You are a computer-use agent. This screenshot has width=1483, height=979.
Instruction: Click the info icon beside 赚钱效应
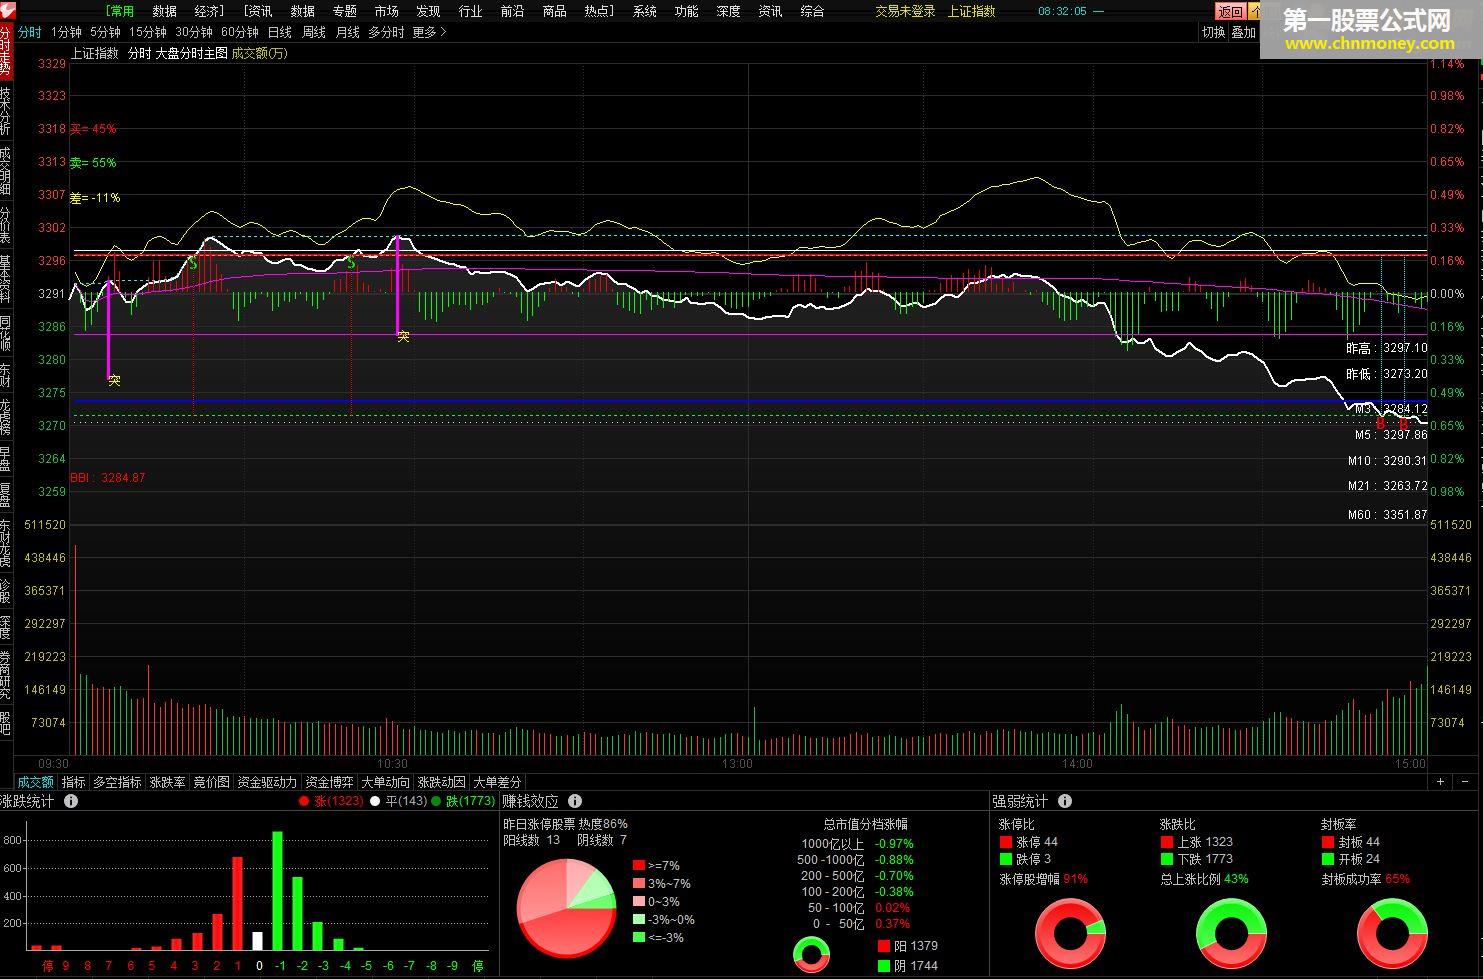click(x=575, y=801)
